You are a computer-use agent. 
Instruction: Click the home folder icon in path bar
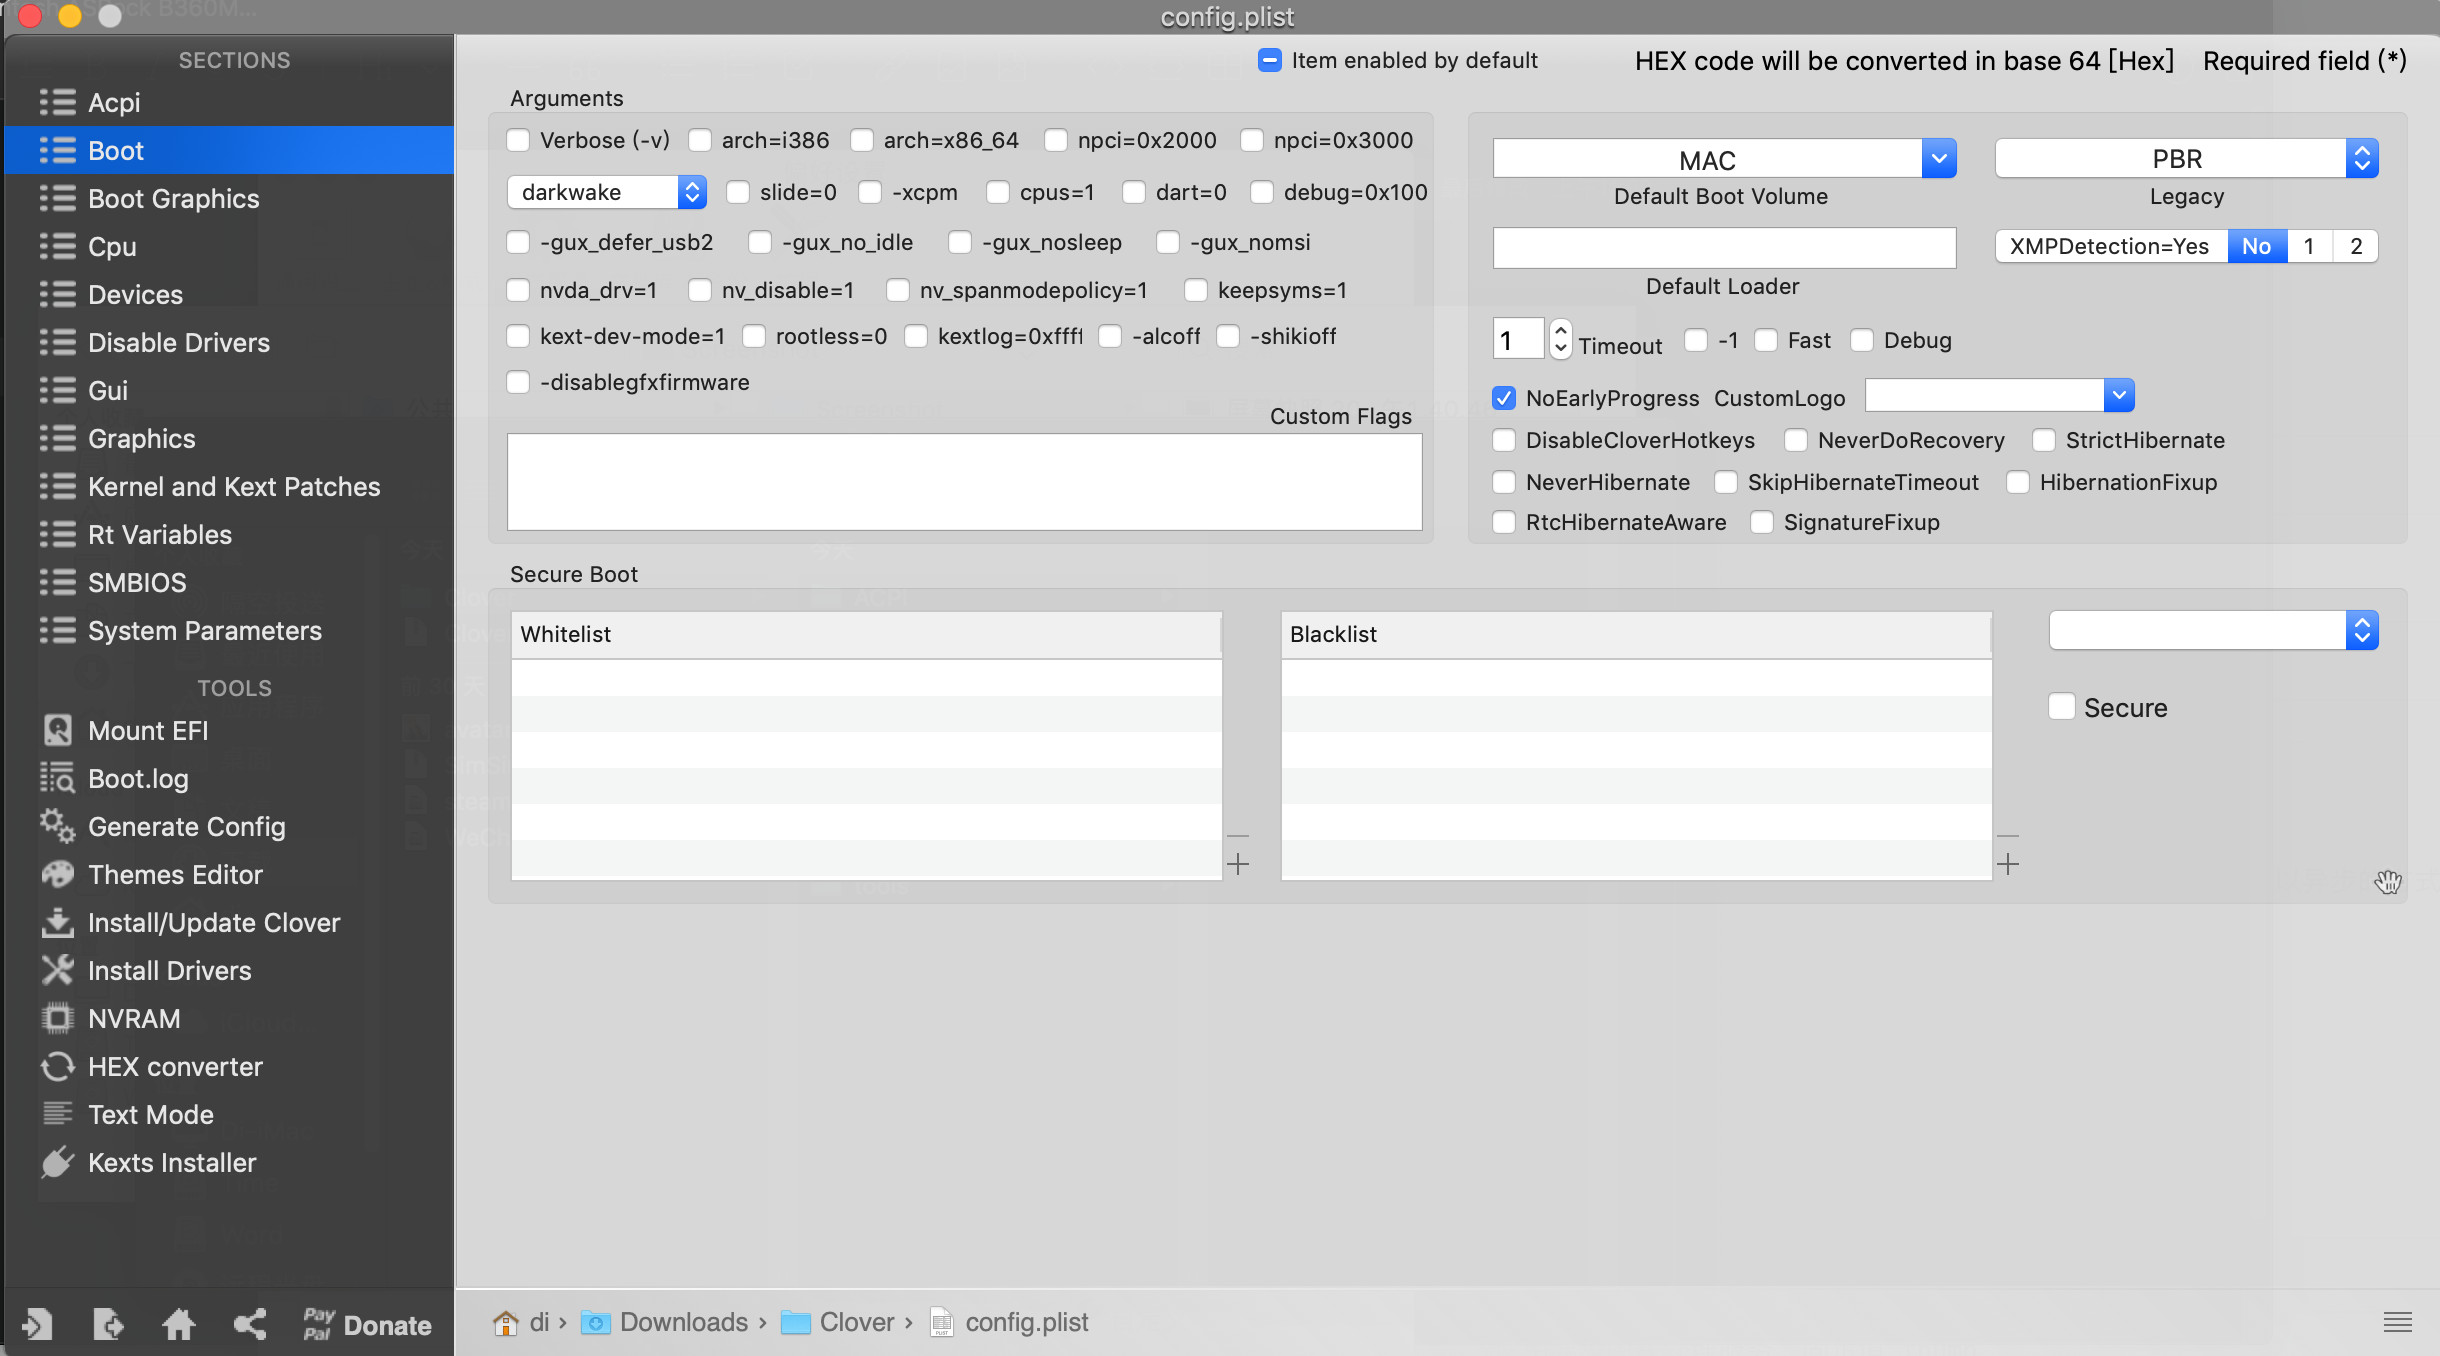tap(506, 1323)
